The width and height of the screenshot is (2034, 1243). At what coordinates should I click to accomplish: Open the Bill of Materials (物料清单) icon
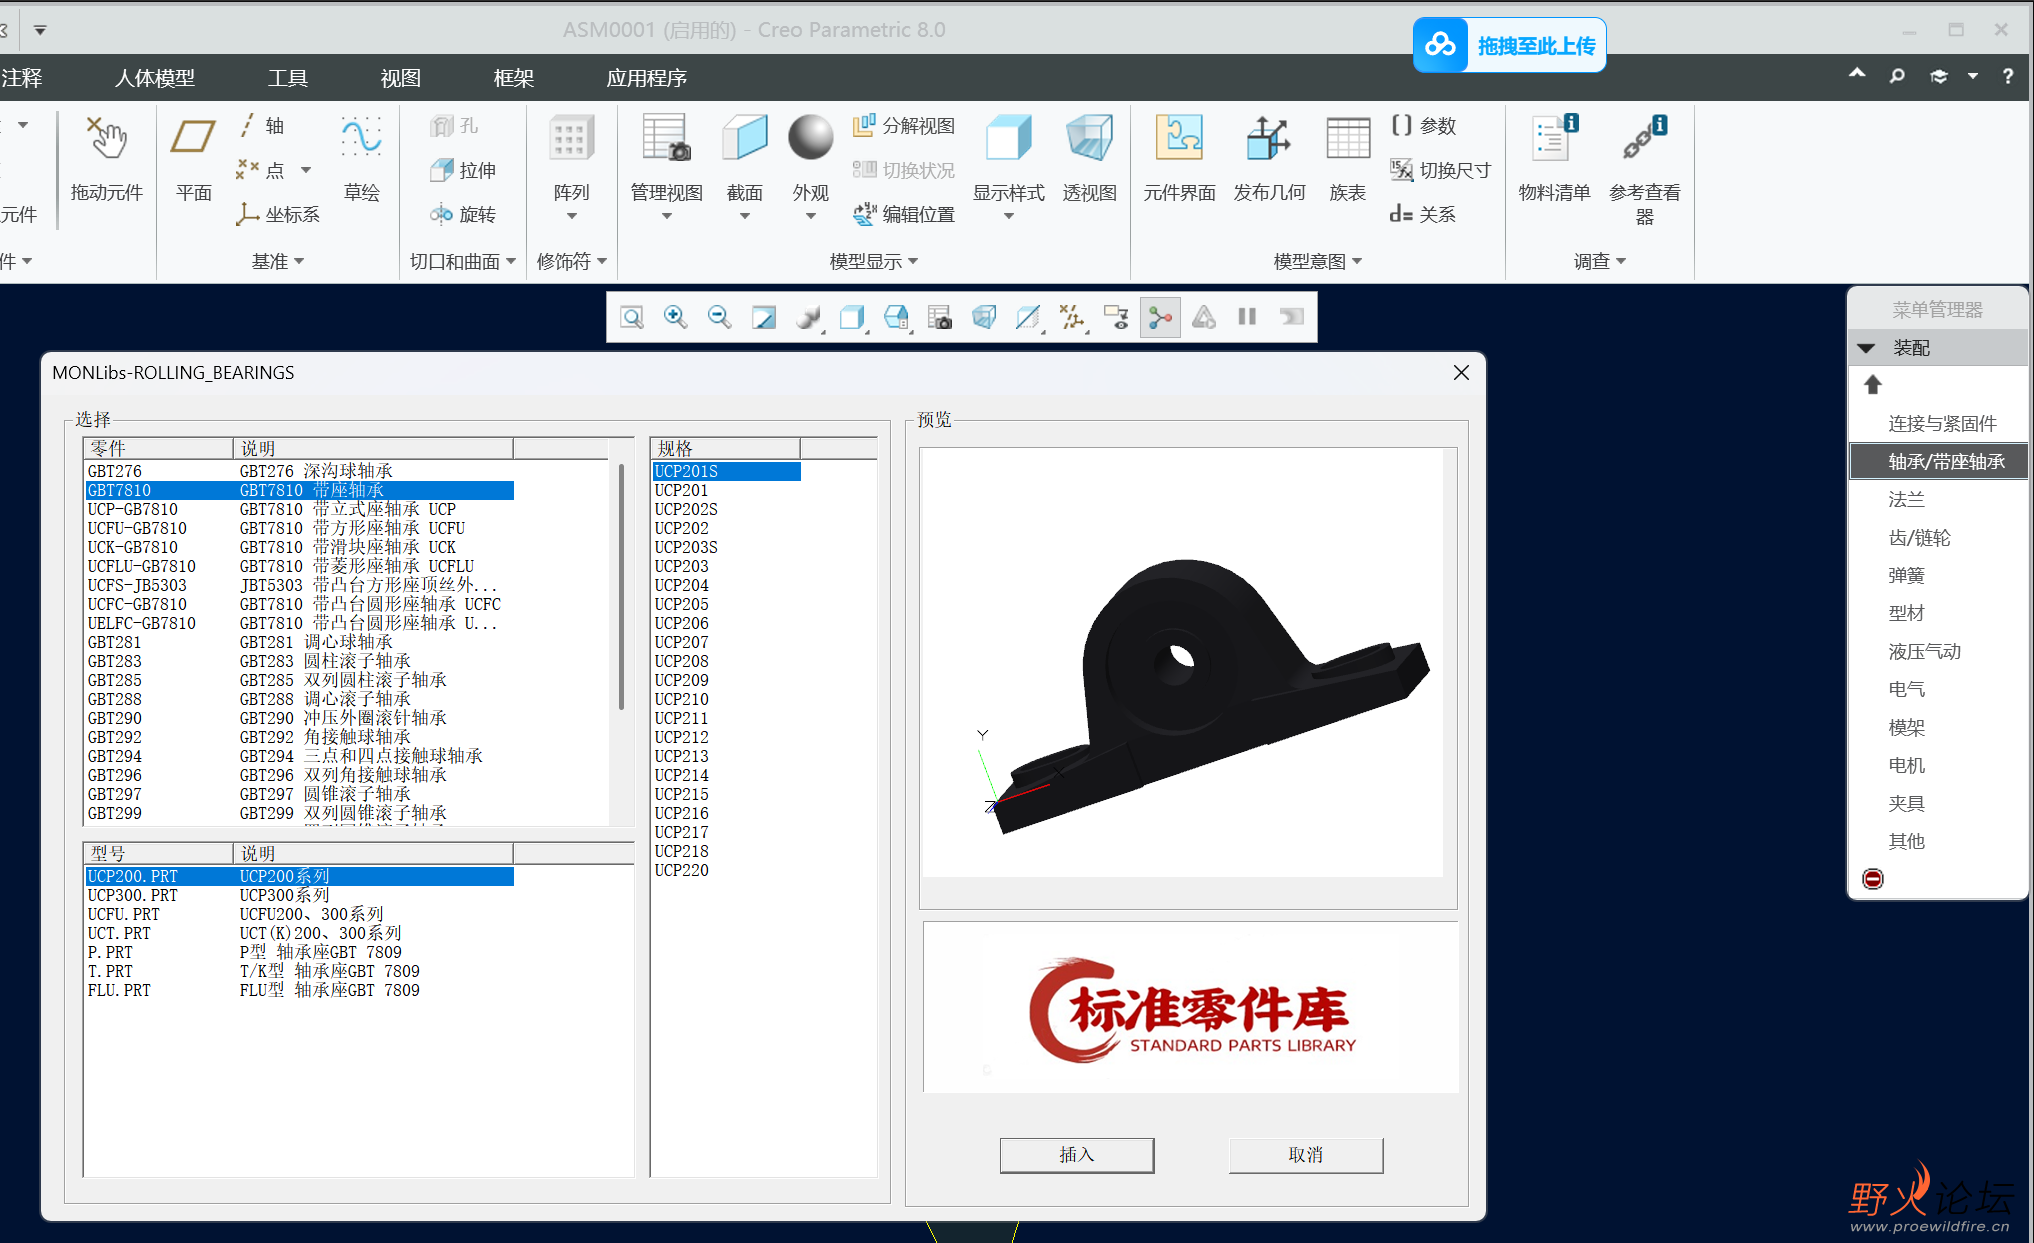click(x=1553, y=140)
